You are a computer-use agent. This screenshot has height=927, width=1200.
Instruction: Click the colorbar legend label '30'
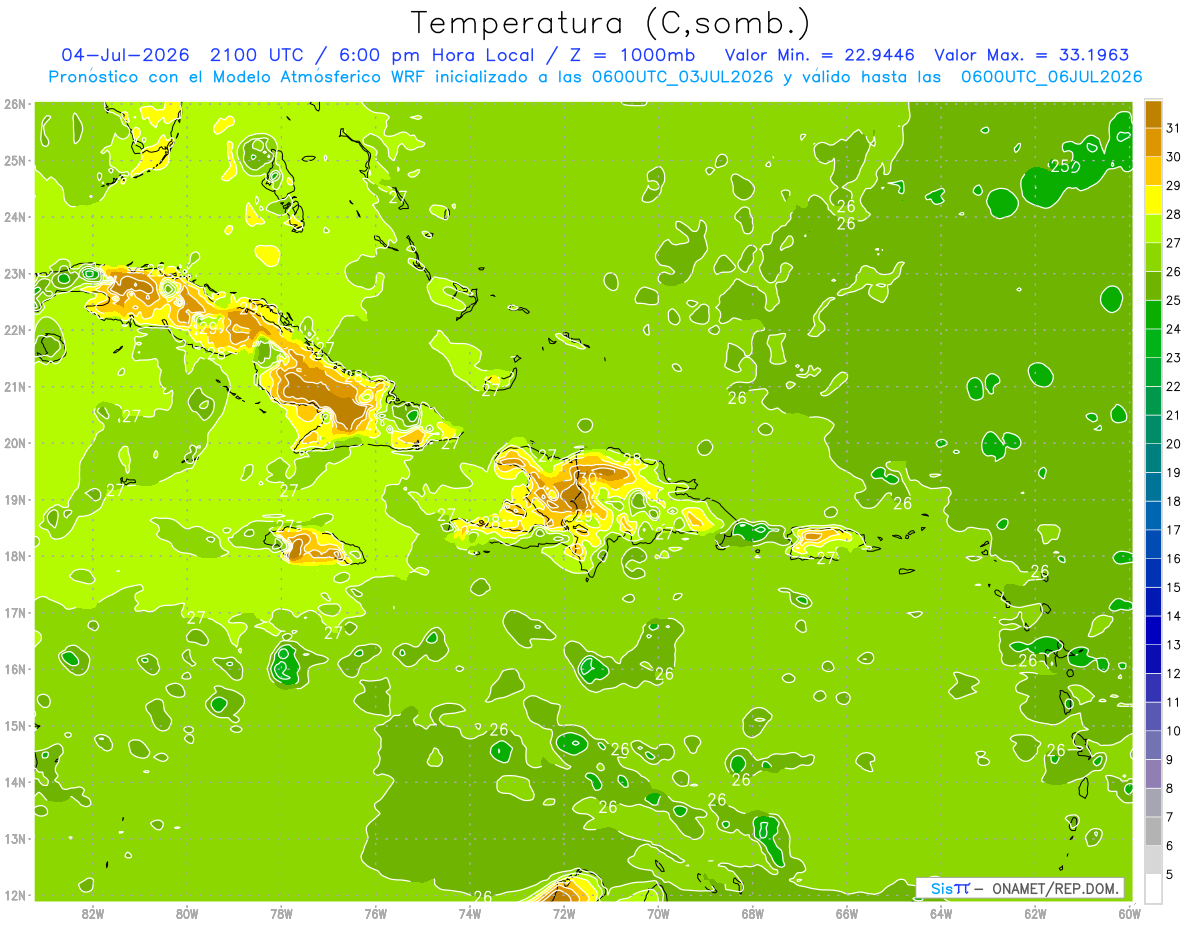click(1173, 157)
